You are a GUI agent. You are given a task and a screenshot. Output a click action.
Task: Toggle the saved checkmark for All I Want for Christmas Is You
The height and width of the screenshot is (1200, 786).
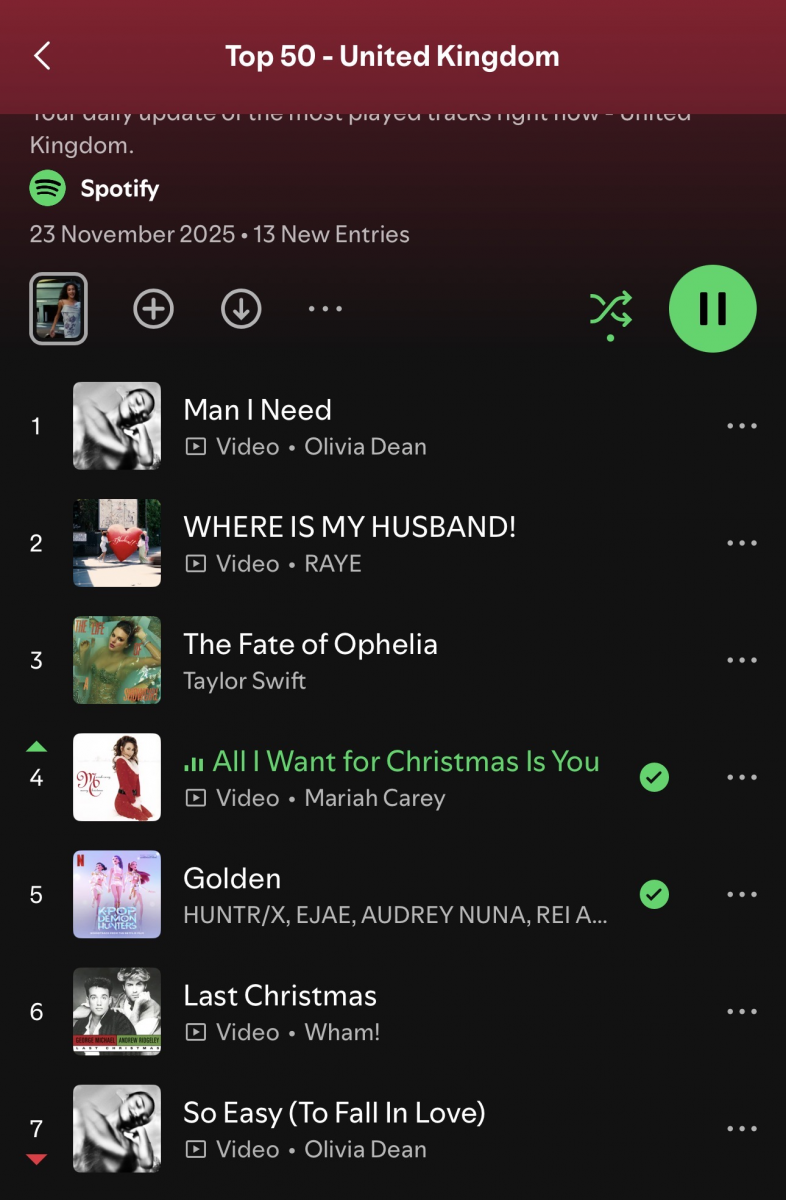tap(654, 777)
